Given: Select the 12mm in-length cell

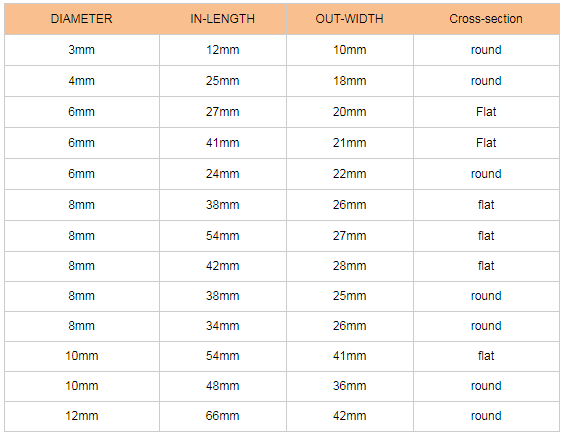Looking at the screenshot, I should [x=223, y=50].
